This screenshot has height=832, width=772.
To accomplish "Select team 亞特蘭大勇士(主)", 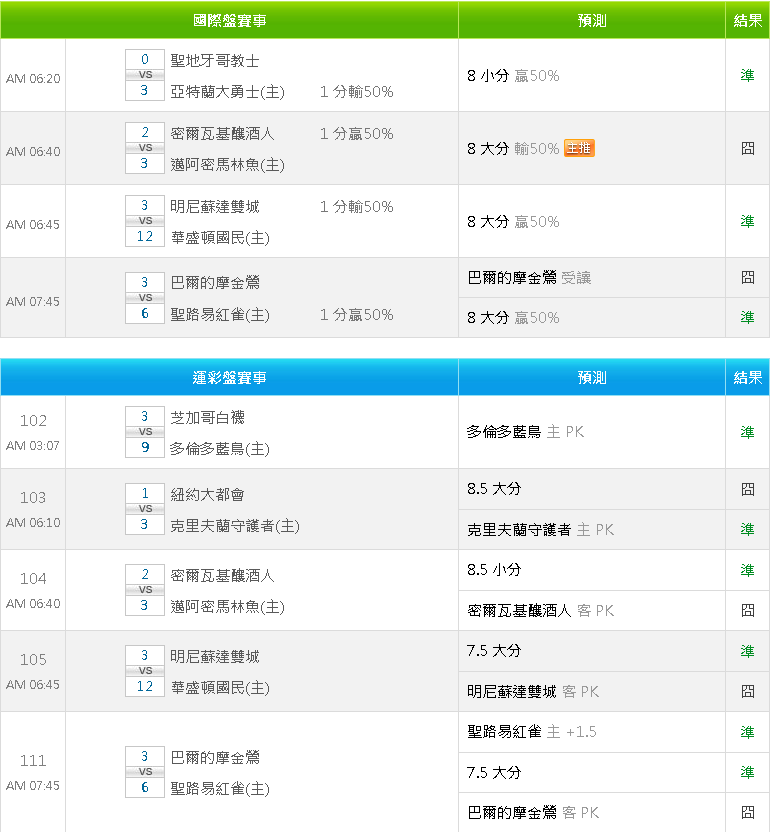I will [x=228, y=92].
